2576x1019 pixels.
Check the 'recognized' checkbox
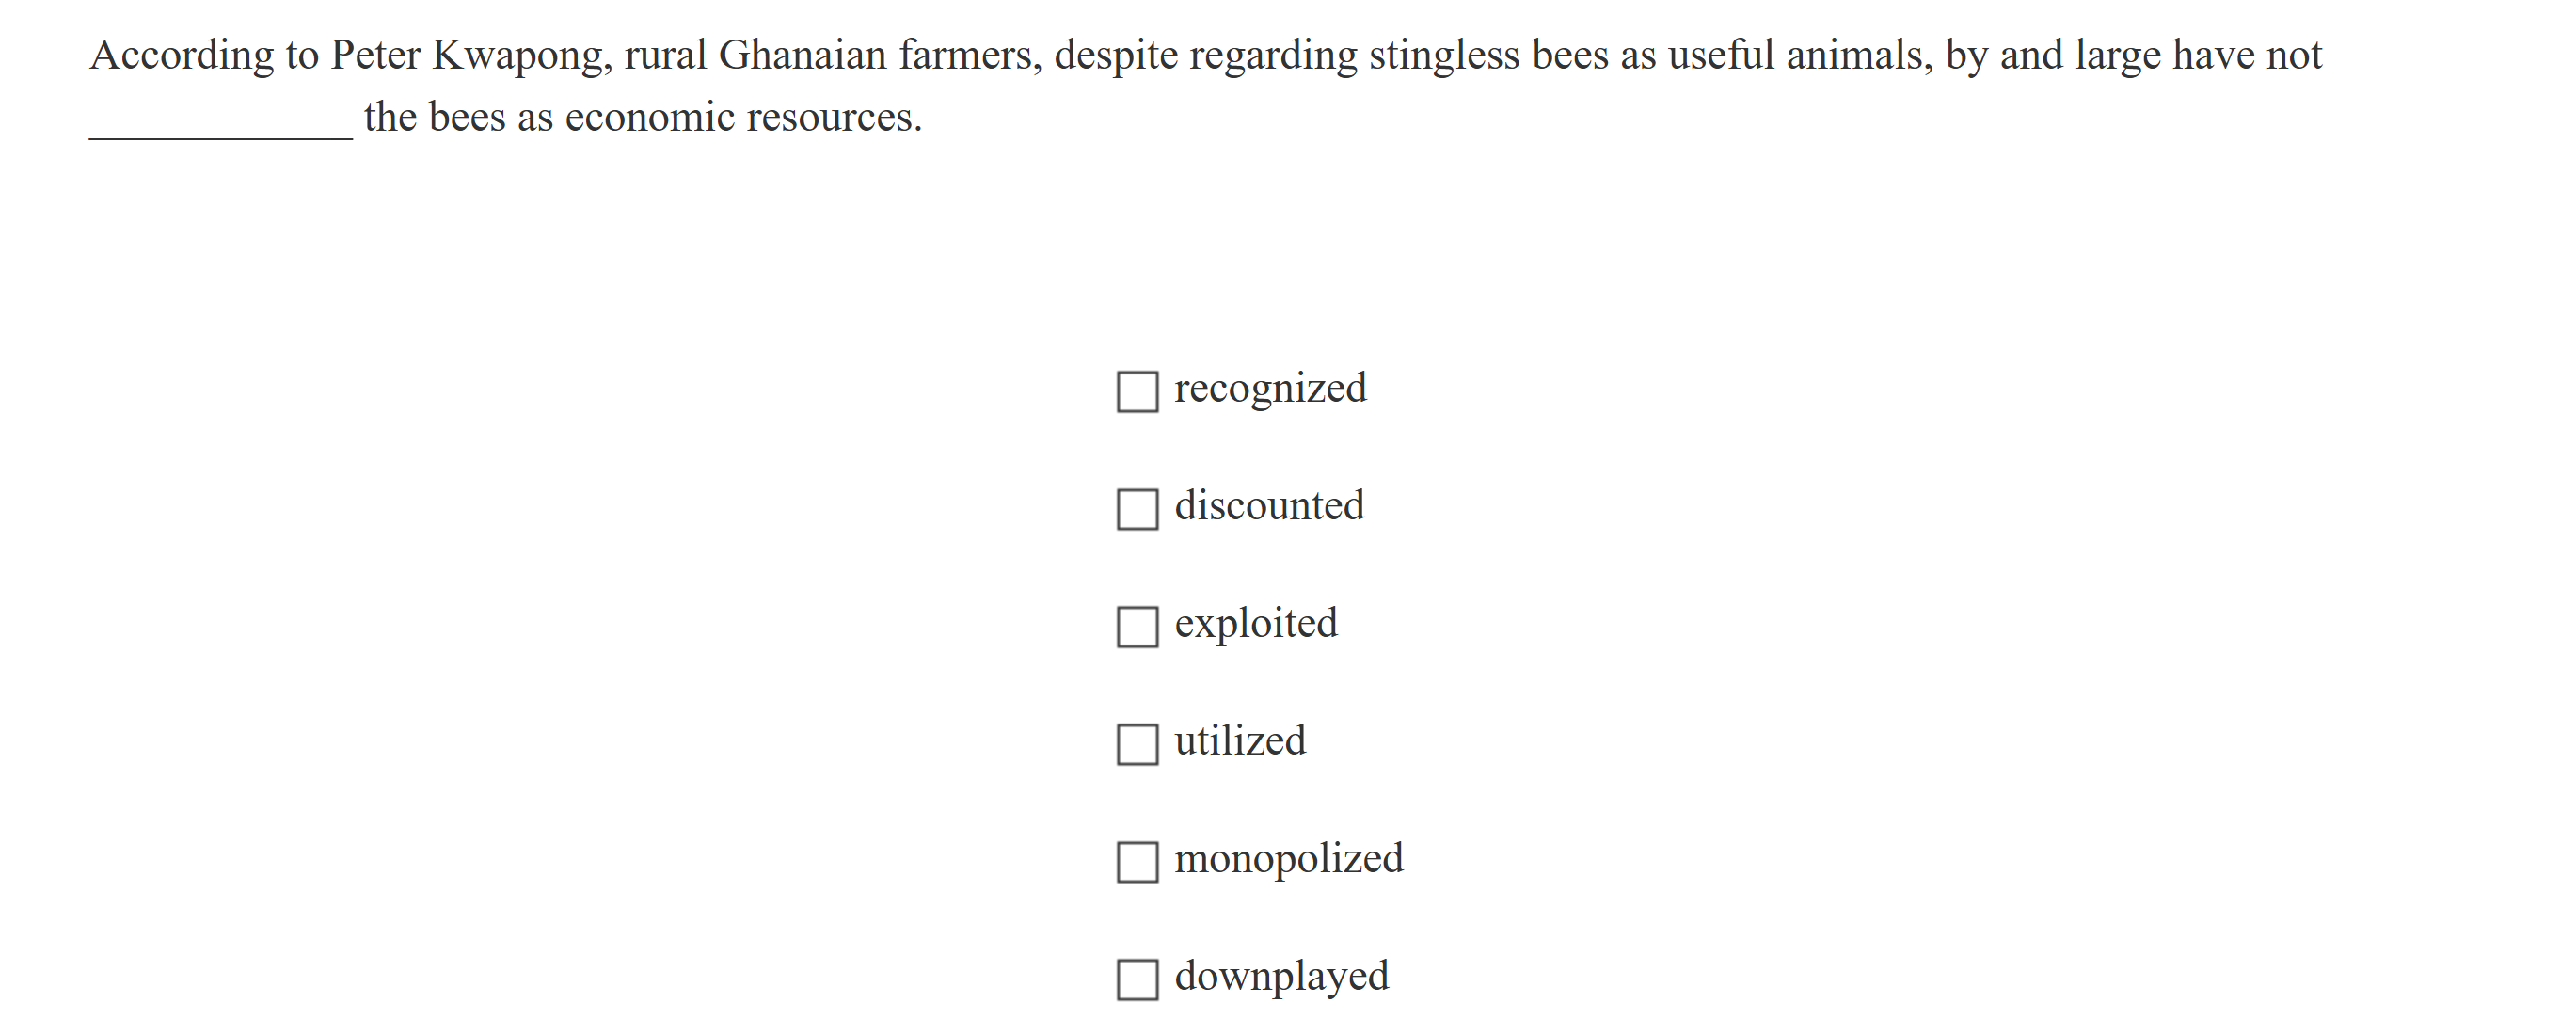(x=1137, y=392)
